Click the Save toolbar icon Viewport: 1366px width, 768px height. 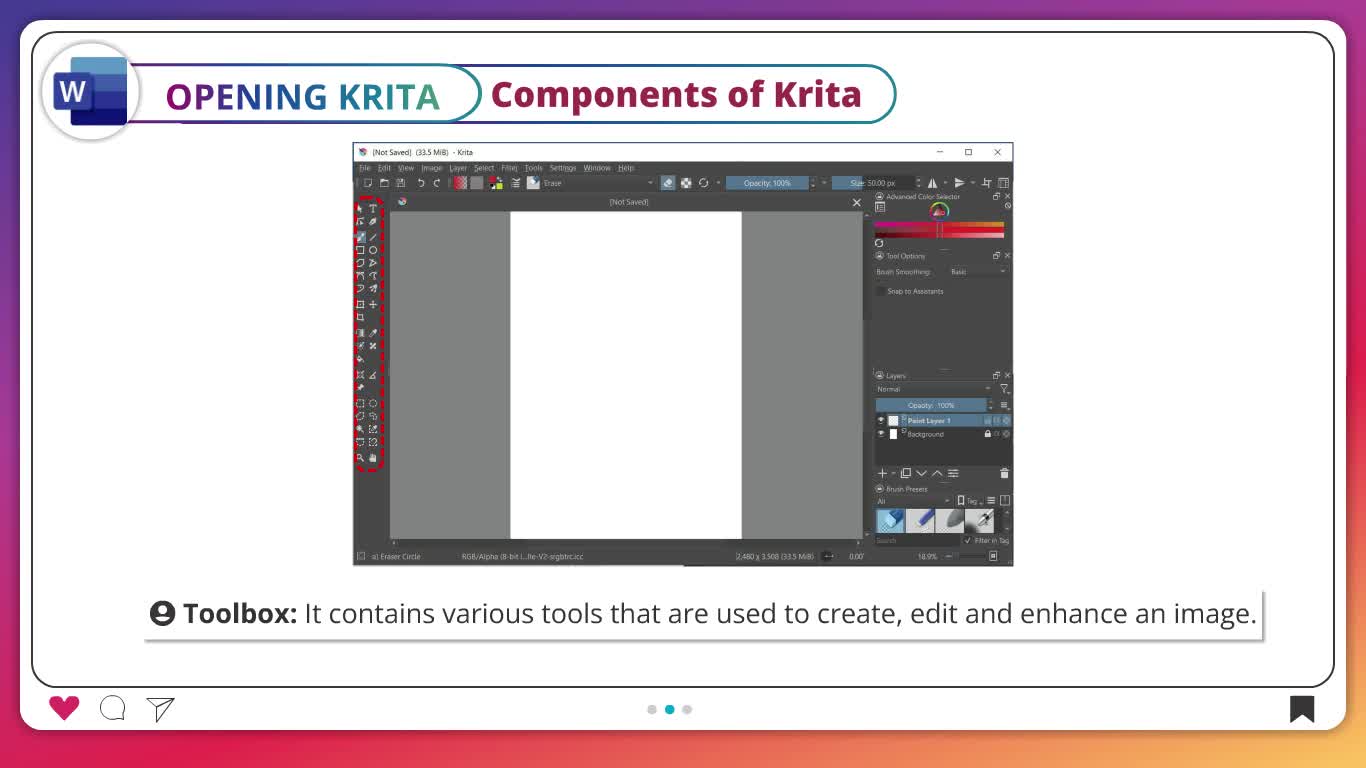tap(401, 183)
